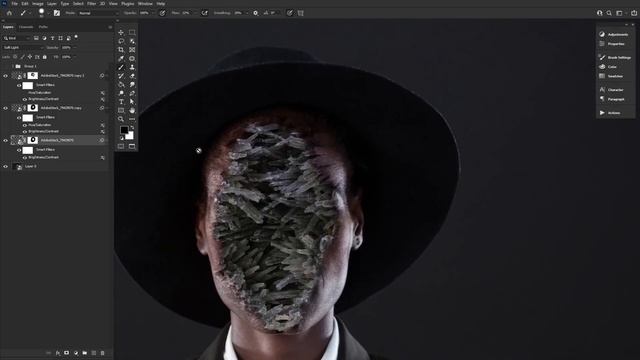Open the Layers panel menu
Viewport: 640px width, 360px height.
tap(110, 27)
